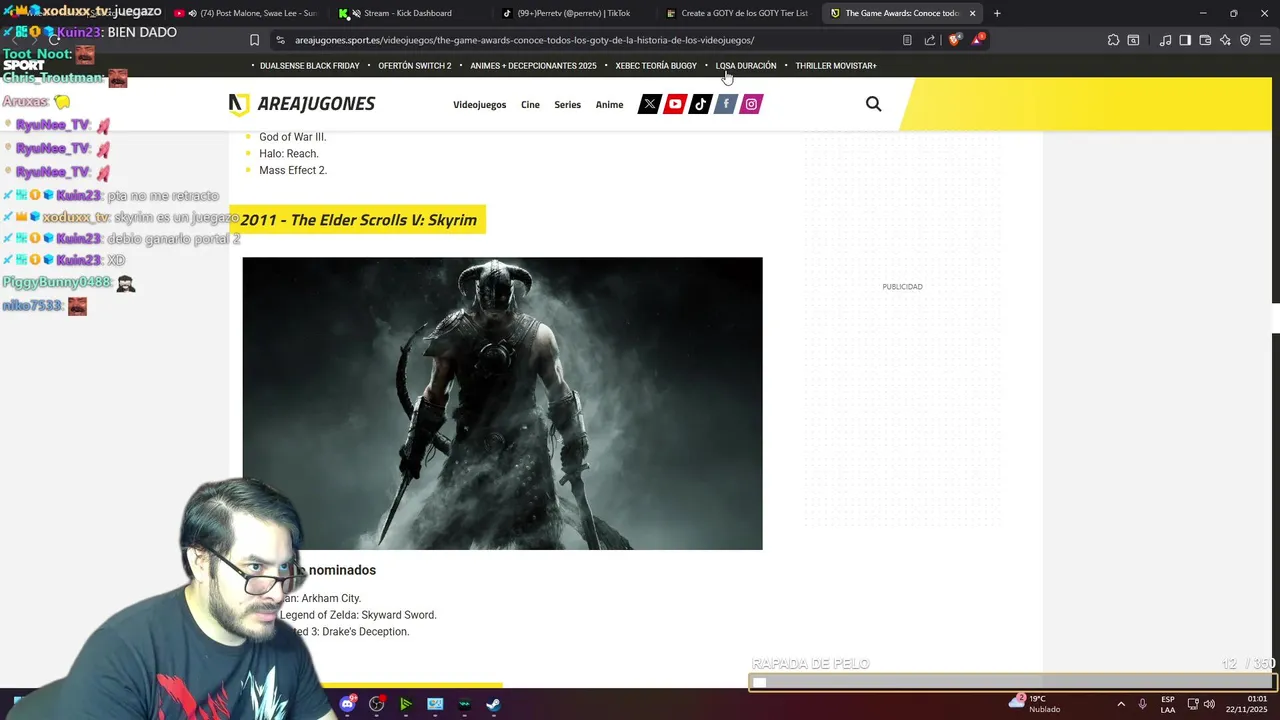Screen dimensions: 1280x720
Task: Click the RAPADA DE PELO goal progress bar
Action: (1012, 682)
